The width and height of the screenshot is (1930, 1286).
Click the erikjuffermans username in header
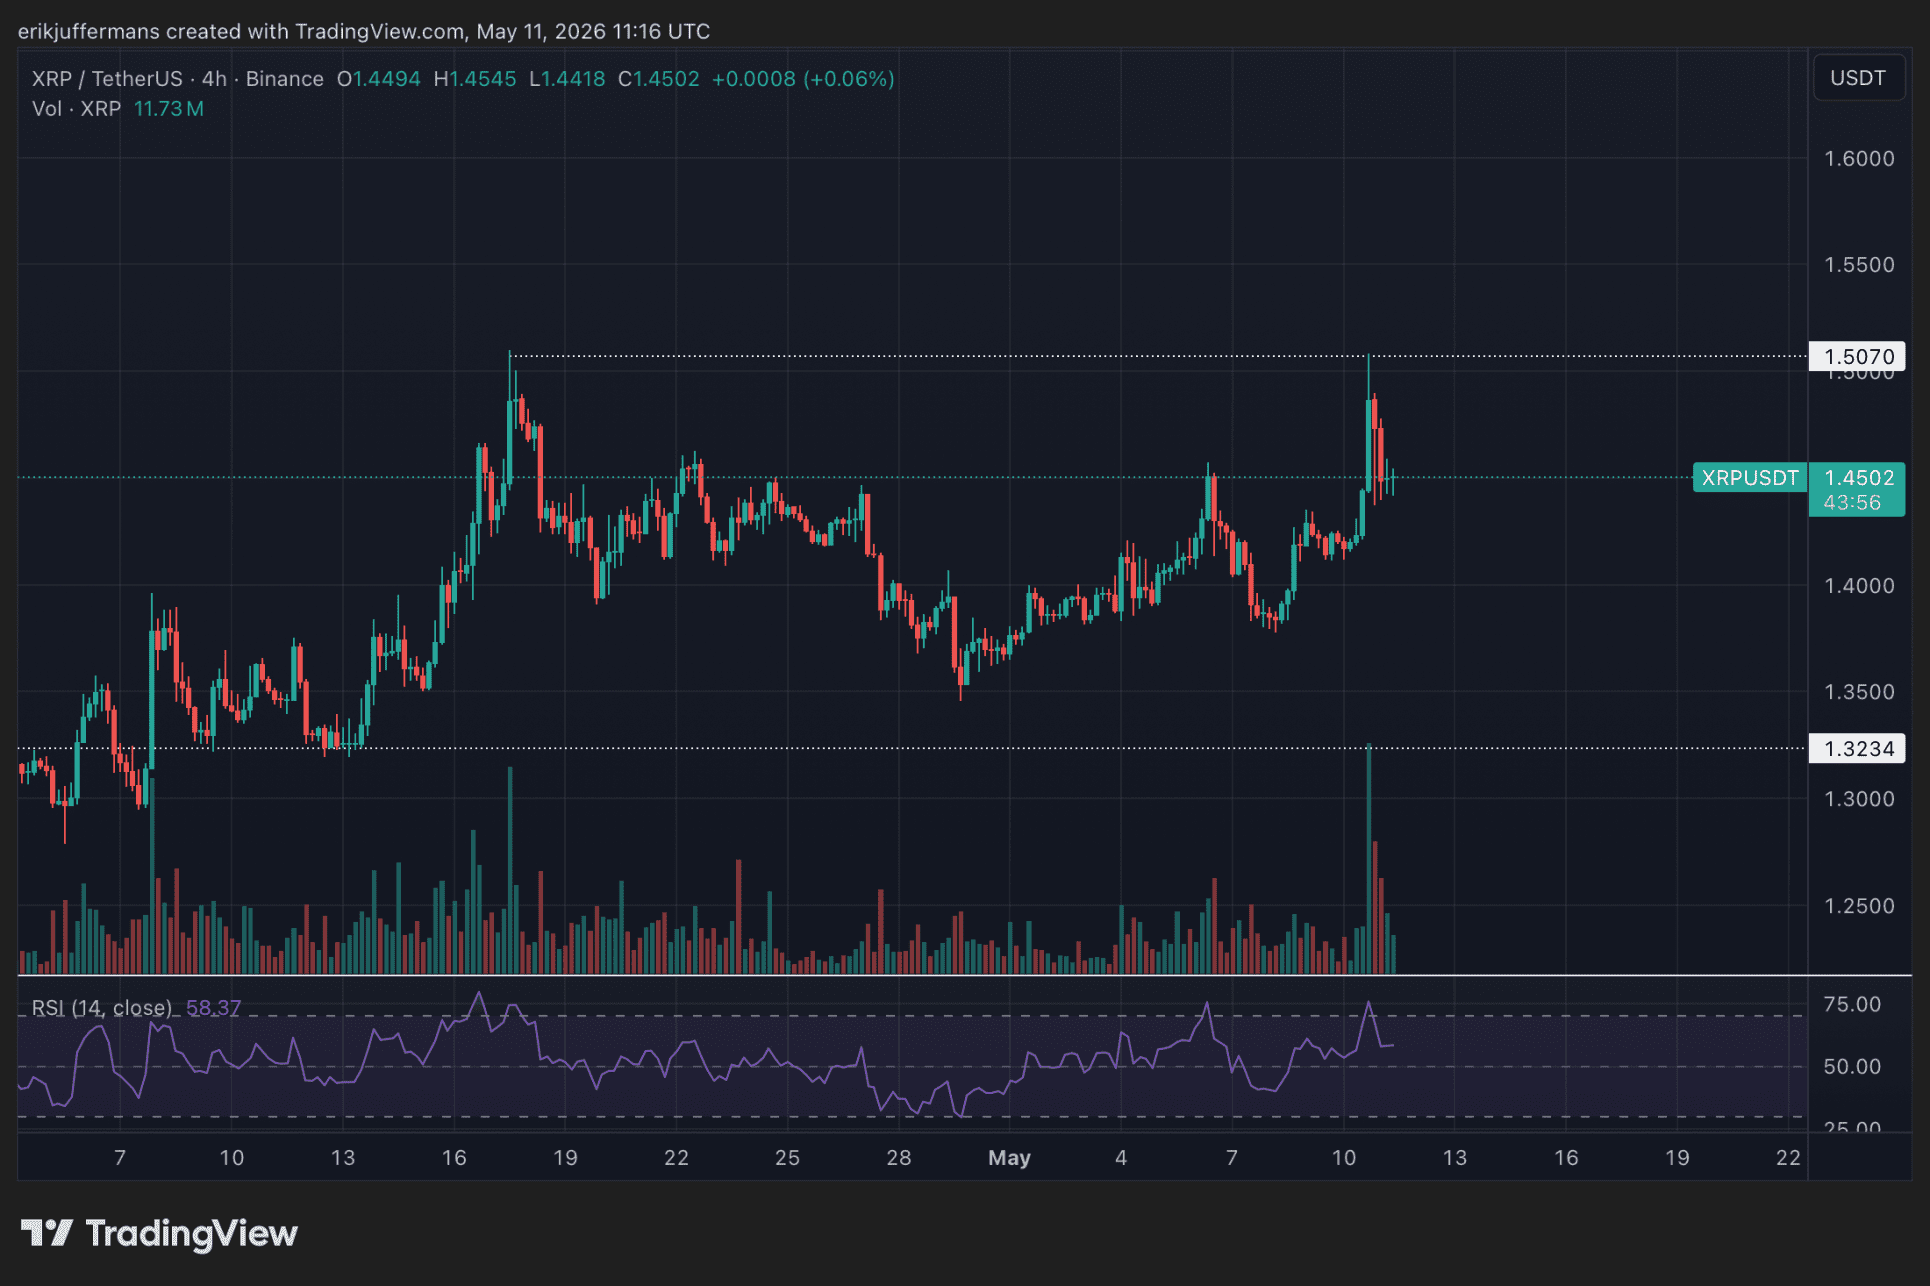(x=89, y=31)
